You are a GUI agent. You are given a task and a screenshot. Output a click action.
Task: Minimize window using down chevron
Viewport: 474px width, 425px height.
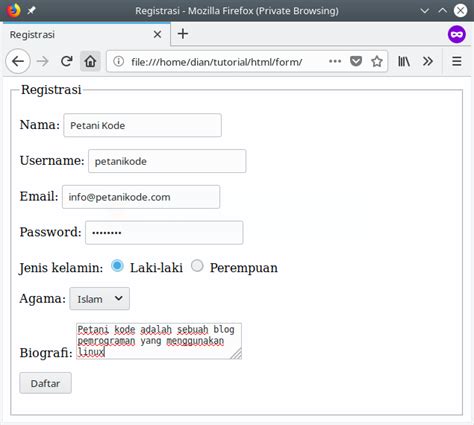[x=425, y=11]
